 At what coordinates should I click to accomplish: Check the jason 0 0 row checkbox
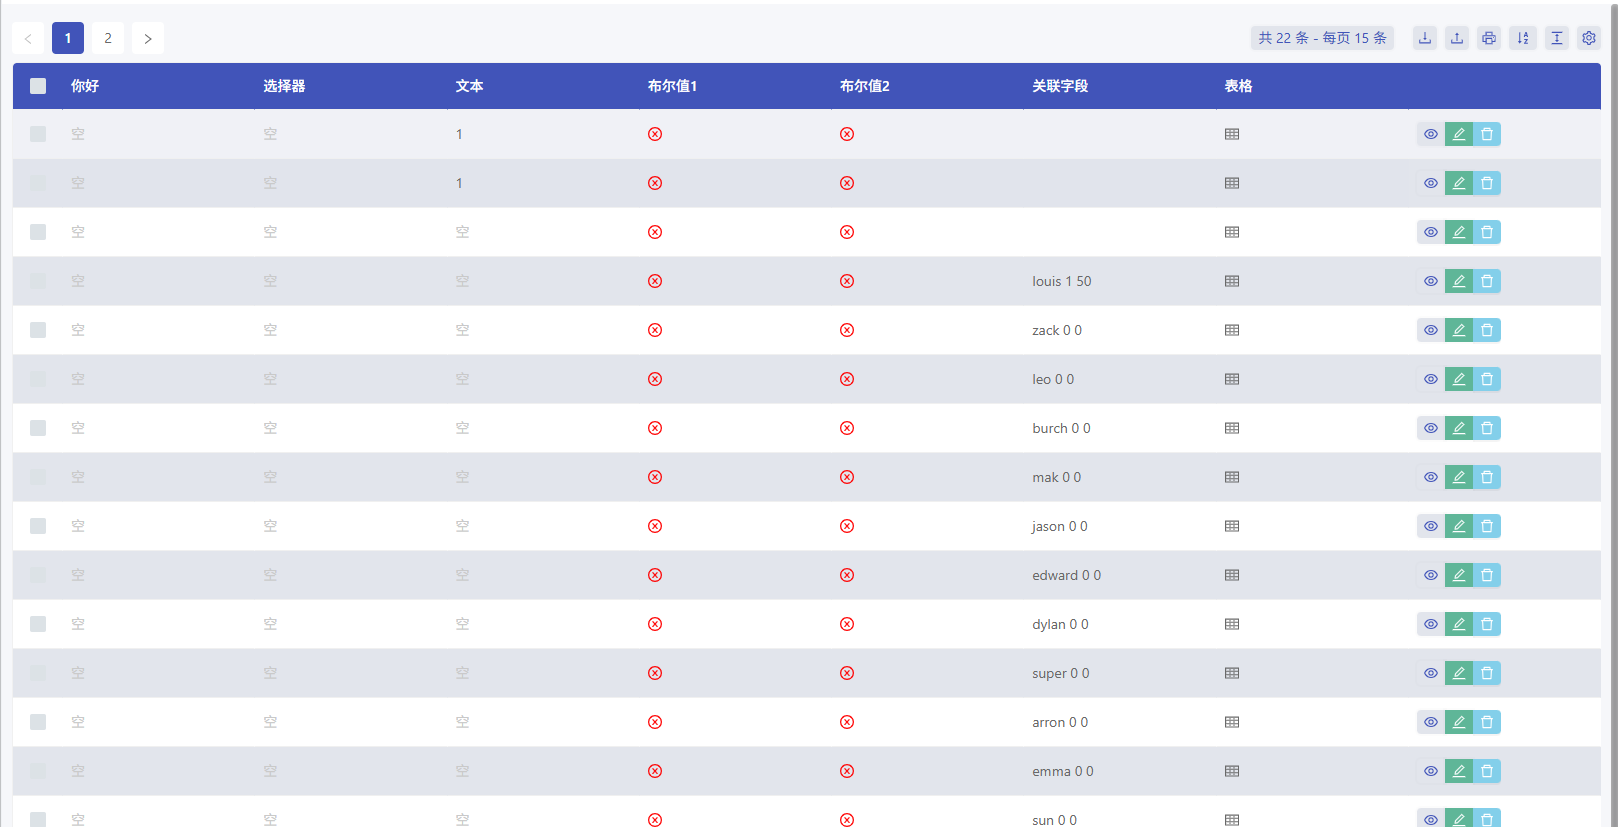click(x=38, y=526)
